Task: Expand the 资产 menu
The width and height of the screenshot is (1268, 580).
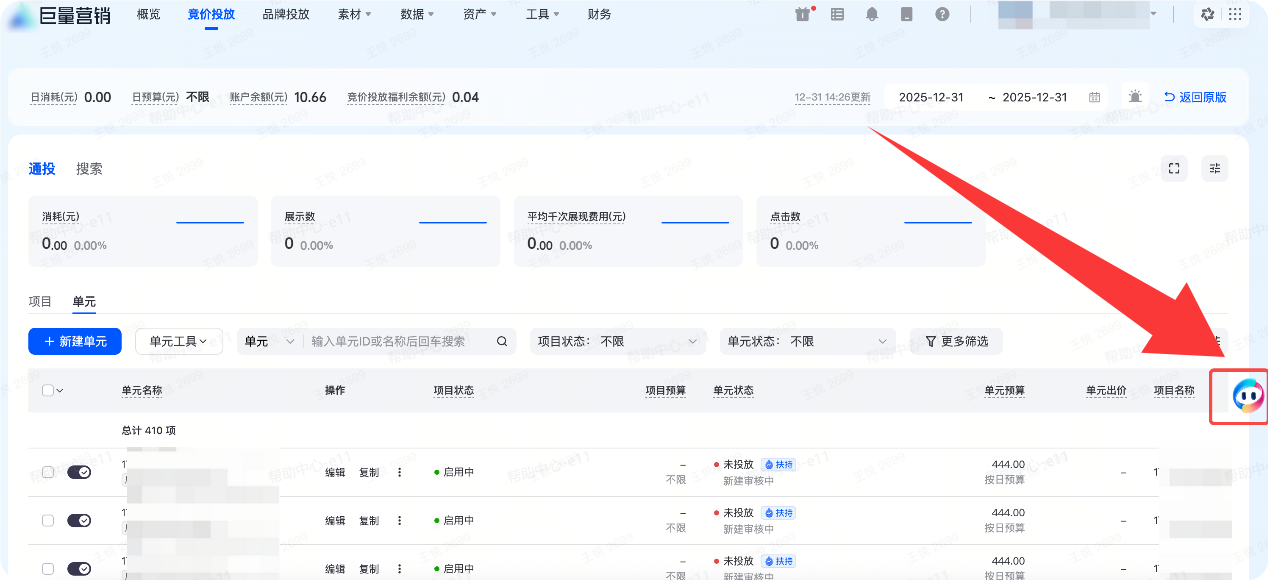Action: click(480, 14)
